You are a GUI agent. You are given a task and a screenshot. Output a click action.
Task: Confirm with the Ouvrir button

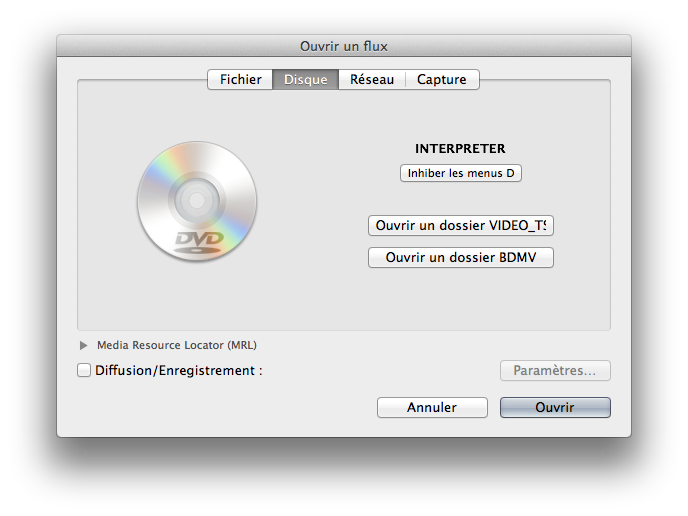point(554,407)
